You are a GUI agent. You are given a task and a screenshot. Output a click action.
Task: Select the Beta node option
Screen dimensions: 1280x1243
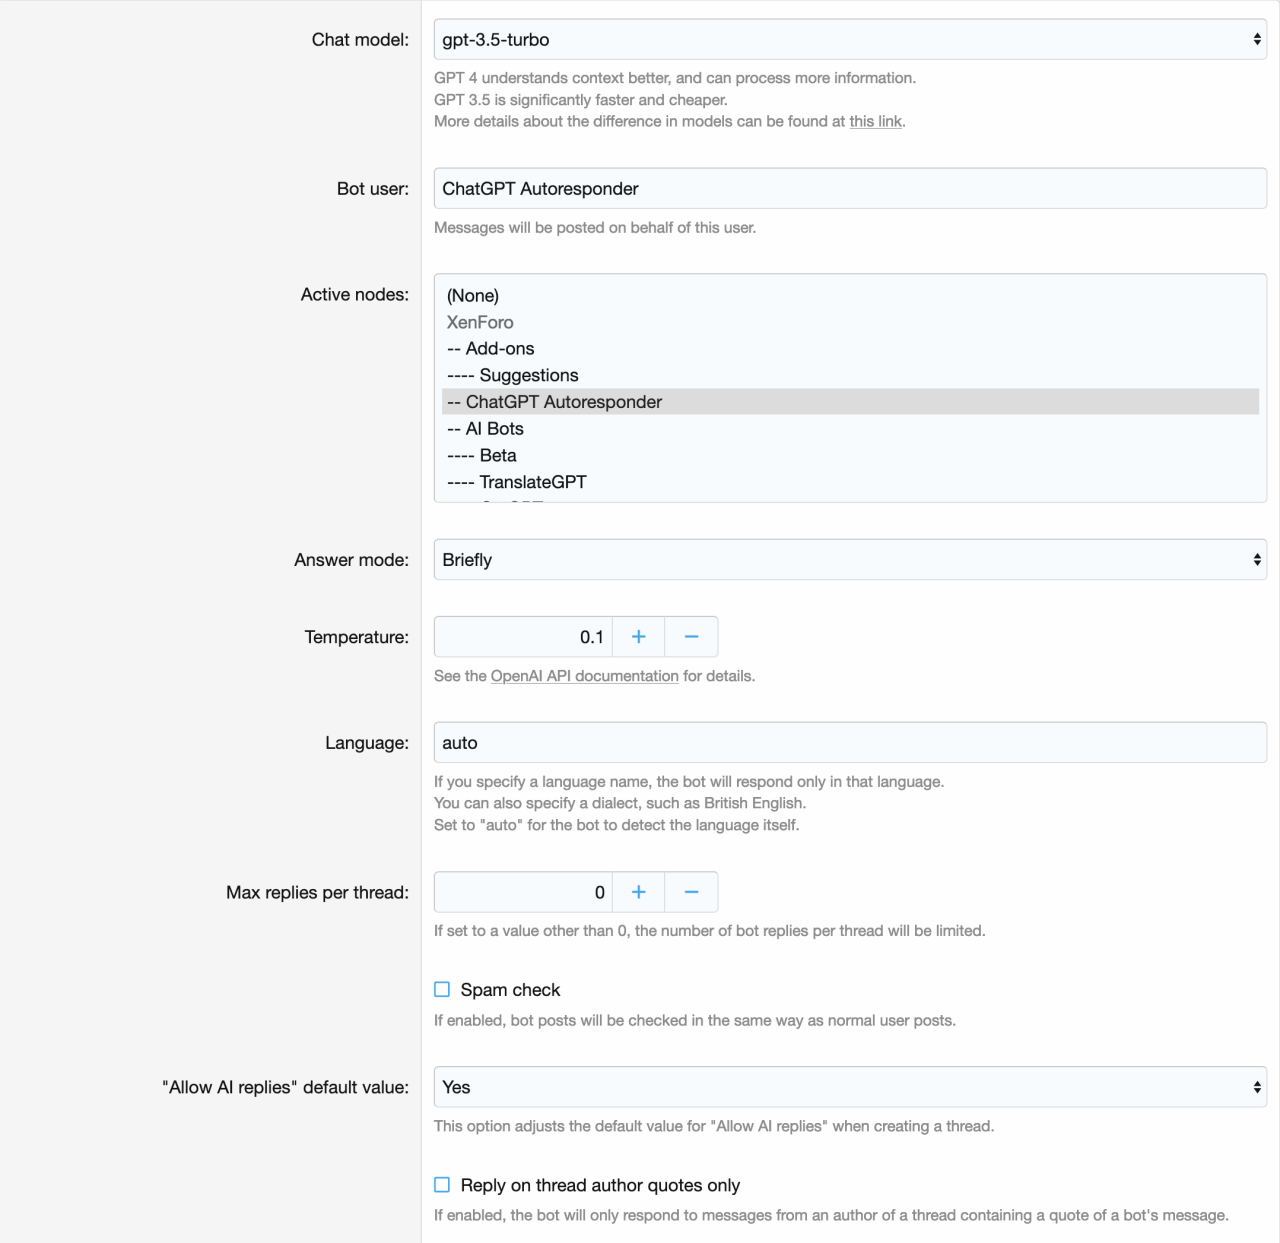tap(497, 456)
